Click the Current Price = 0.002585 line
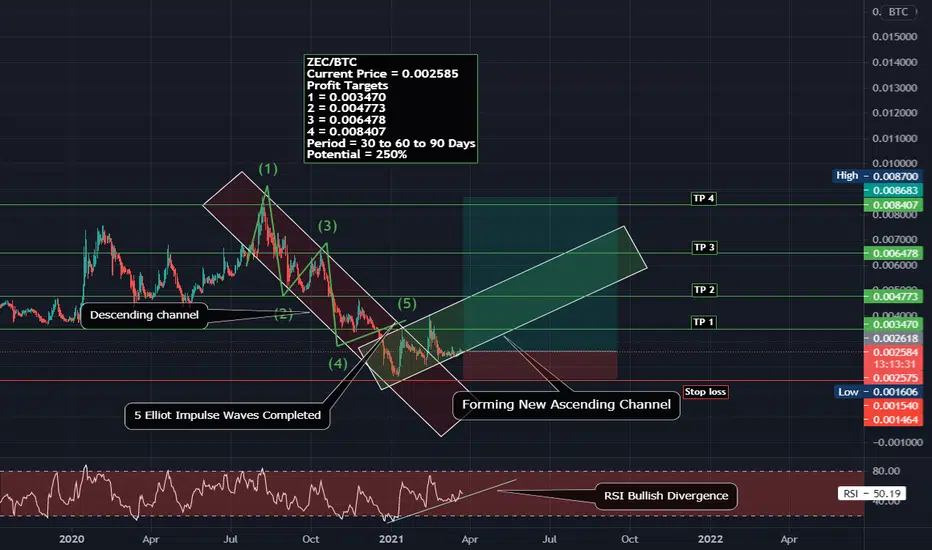 click(x=382, y=74)
